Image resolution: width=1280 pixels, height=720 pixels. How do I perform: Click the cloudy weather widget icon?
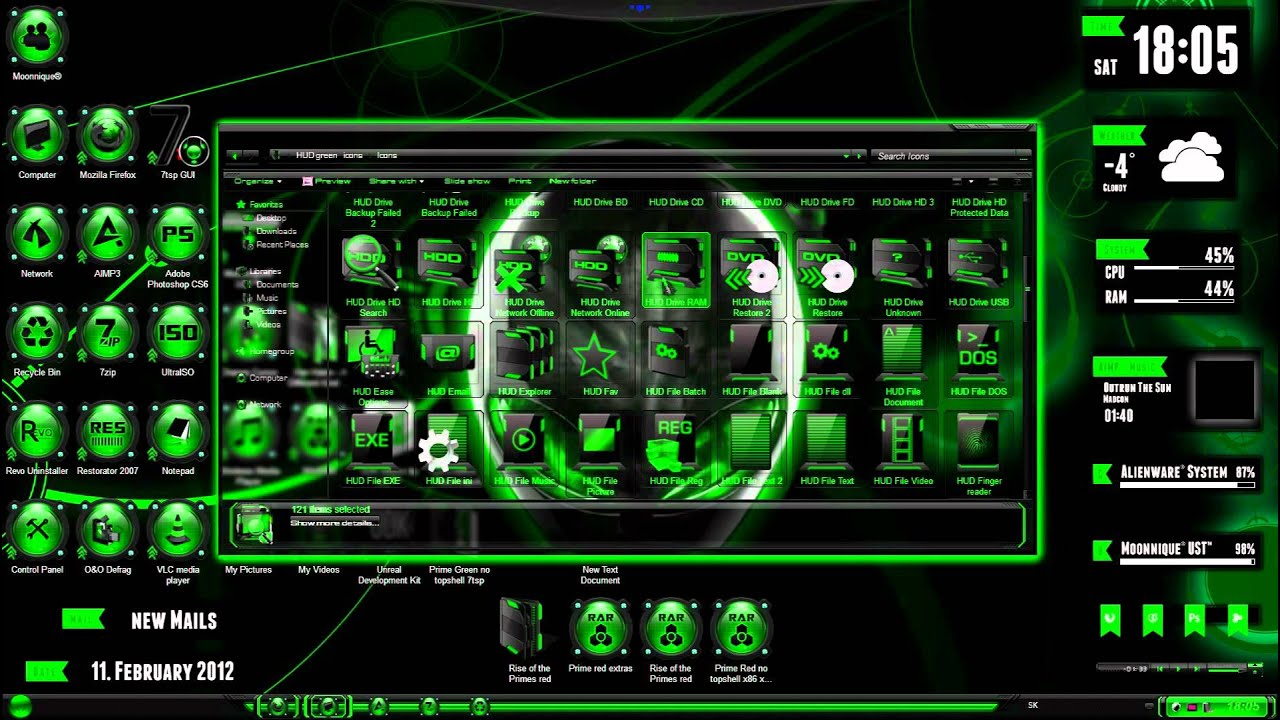(x=1191, y=158)
